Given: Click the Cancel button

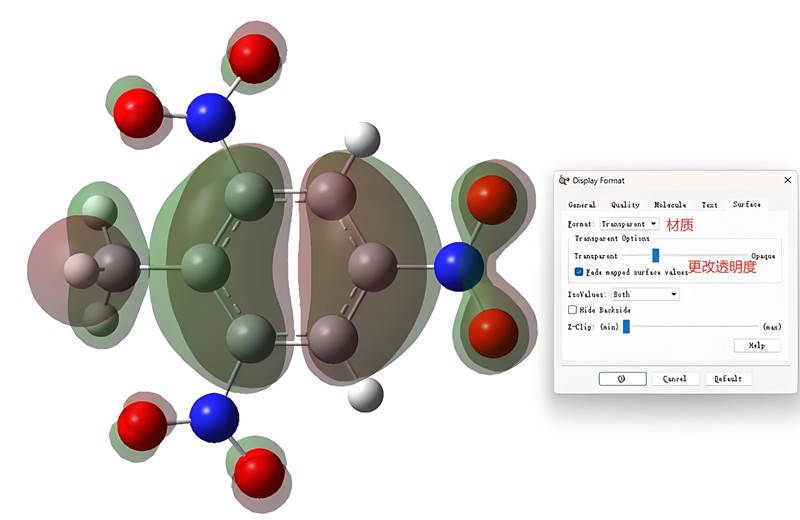Looking at the screenshot, I should [675, 379].
